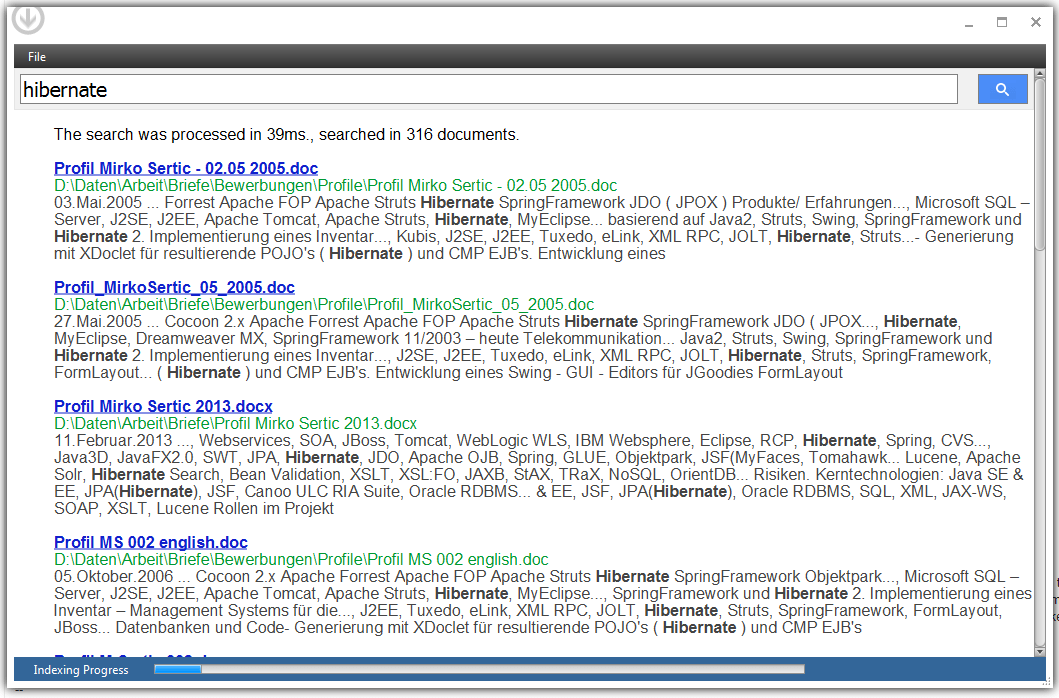
Task: Click the download-arrow app logo
Action: pos(28,18)
